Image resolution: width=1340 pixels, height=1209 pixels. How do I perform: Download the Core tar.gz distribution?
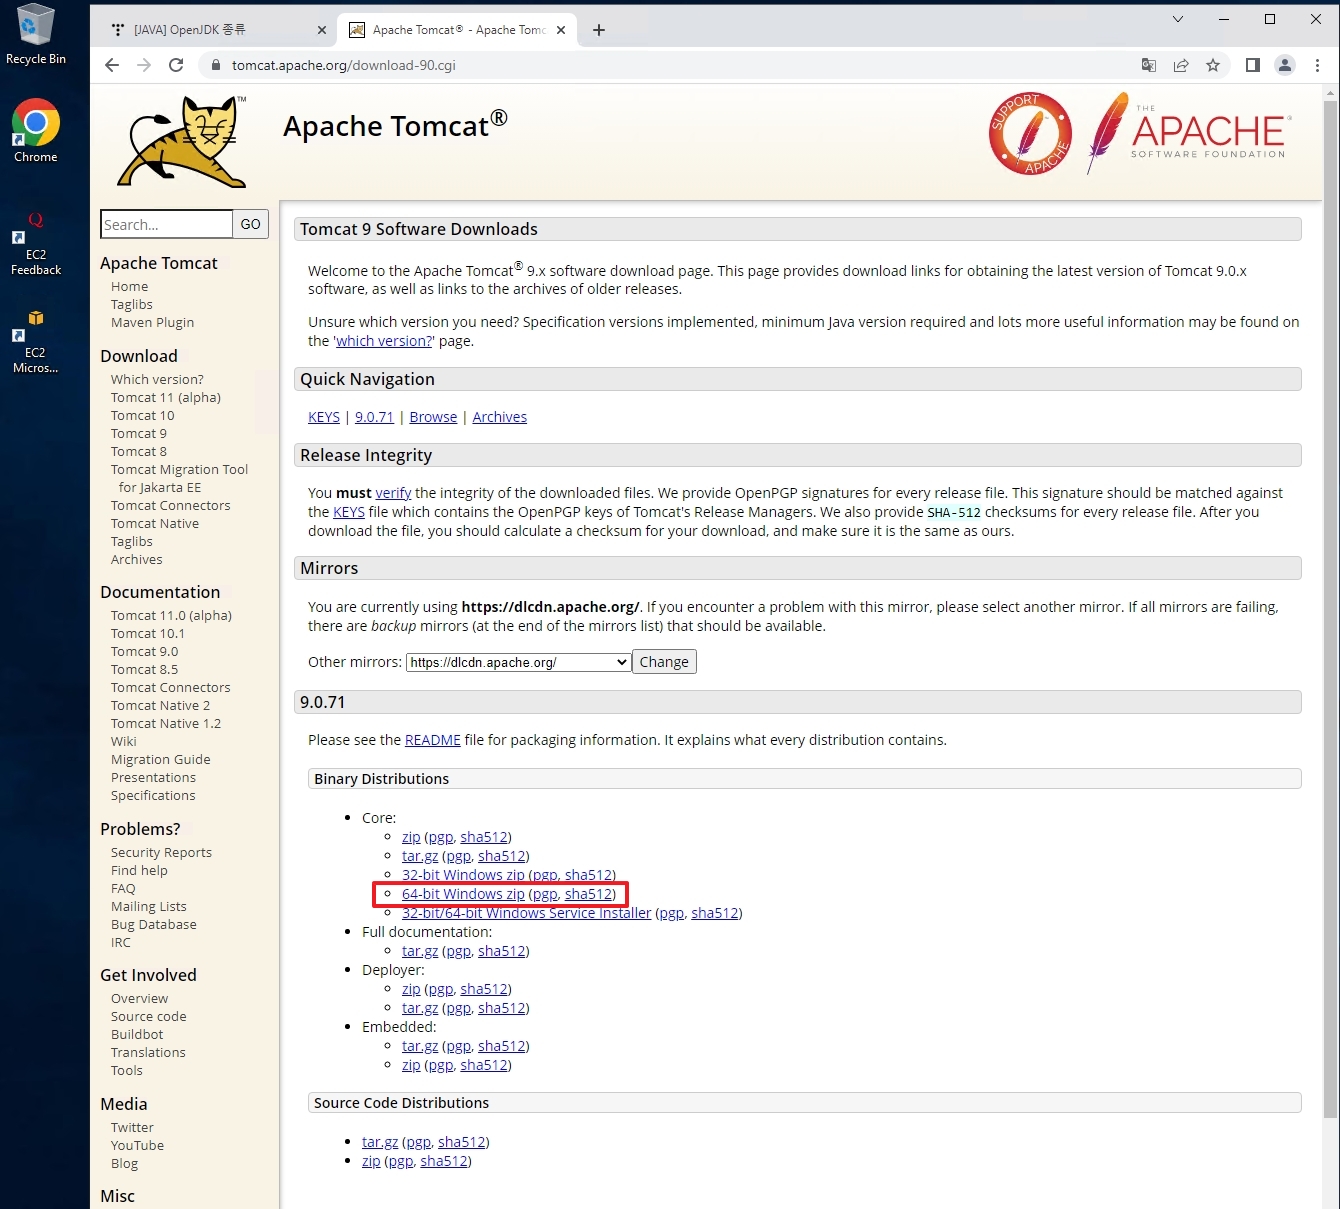coord(420,856)
